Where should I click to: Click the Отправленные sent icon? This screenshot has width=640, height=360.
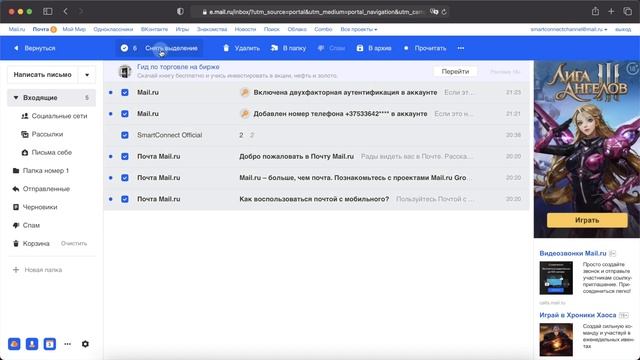click(x=16, y=189)
